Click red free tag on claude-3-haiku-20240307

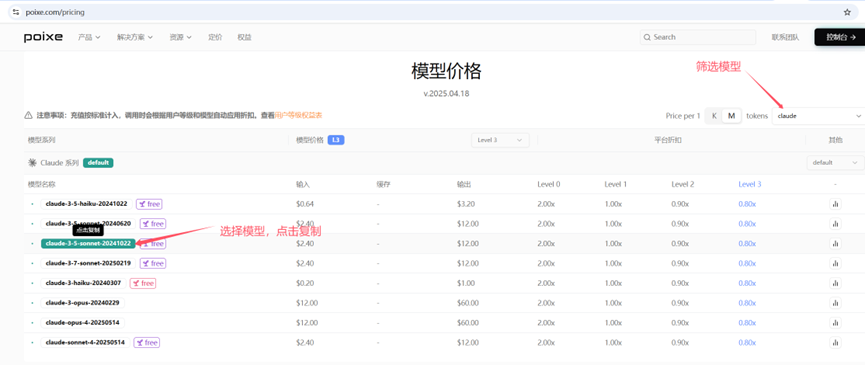143,283
